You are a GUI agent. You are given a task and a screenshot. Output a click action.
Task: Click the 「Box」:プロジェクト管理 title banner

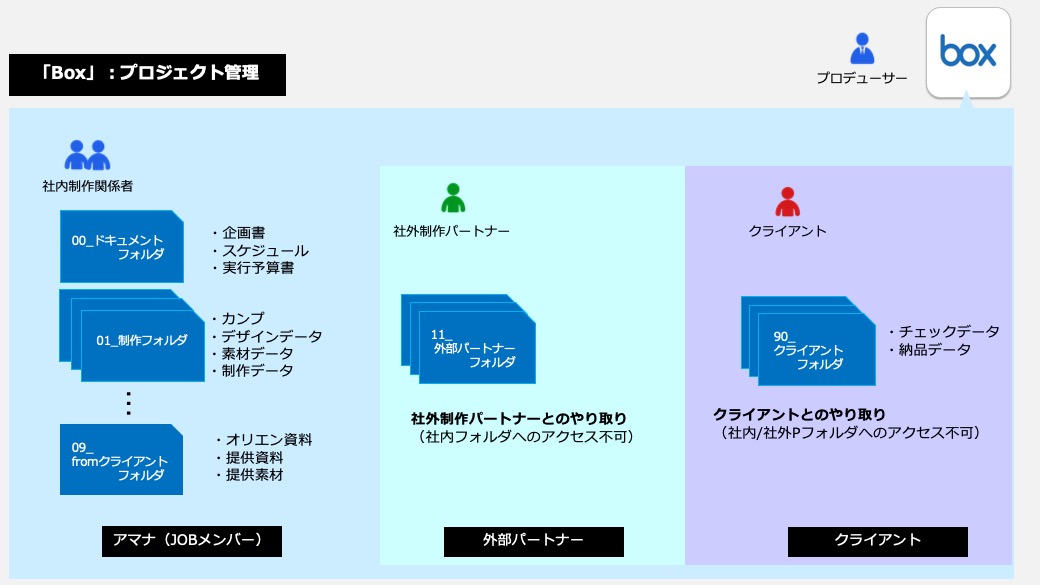[x=147, y=75]
